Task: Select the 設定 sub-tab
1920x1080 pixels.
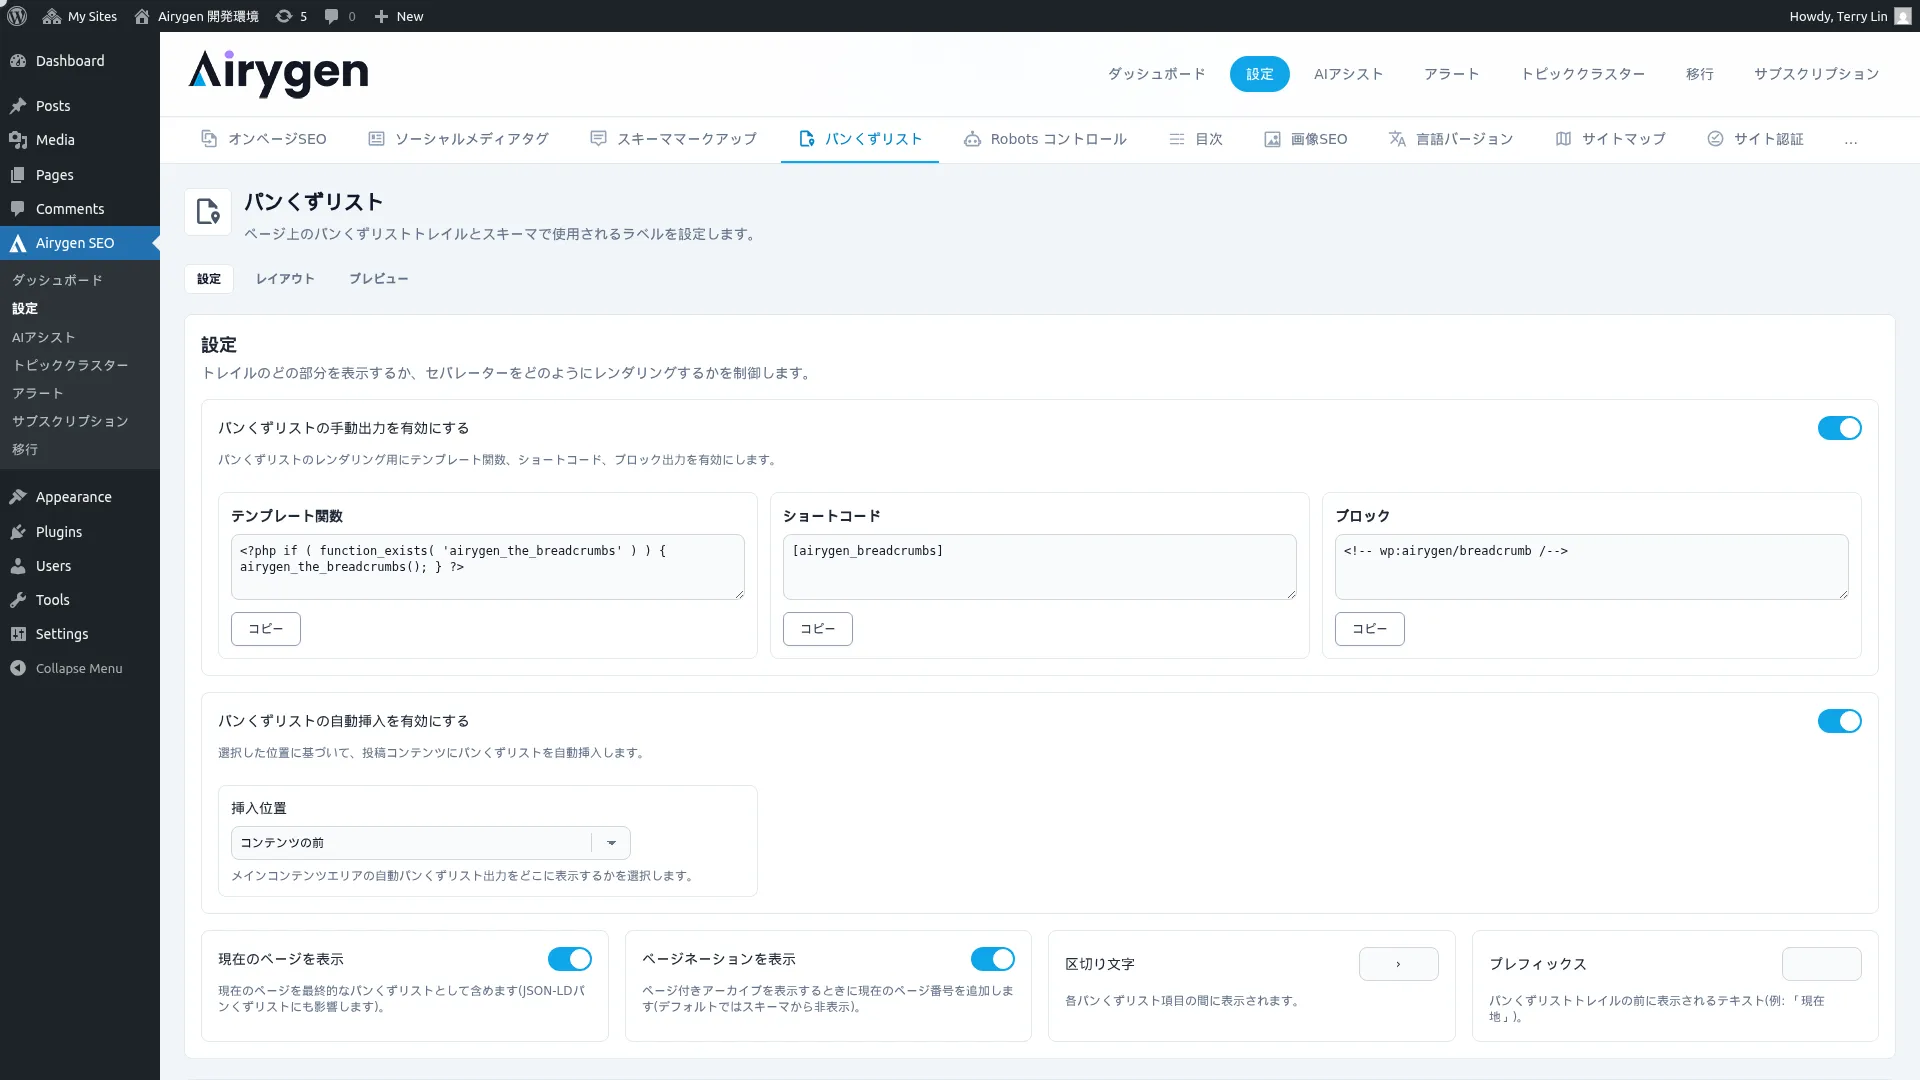Action: [x=209, y=279]
